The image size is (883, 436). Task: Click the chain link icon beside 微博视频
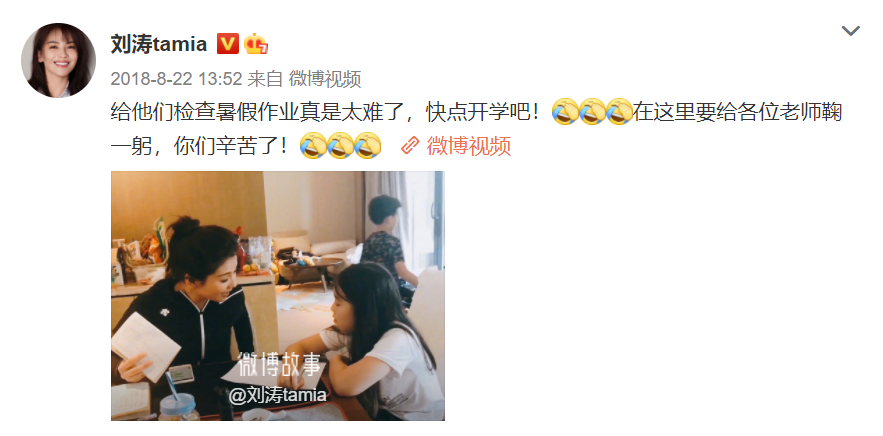pyautogui.click(x=410, y=145)
